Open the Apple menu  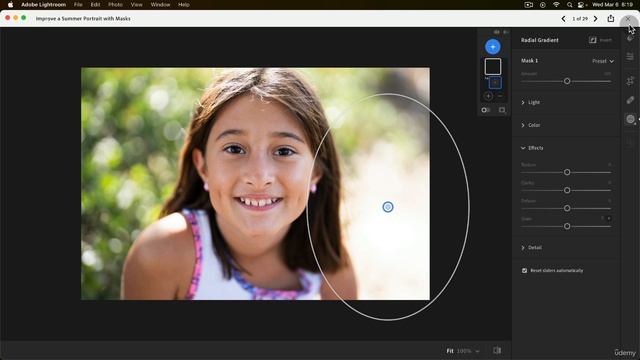(10, 4)
